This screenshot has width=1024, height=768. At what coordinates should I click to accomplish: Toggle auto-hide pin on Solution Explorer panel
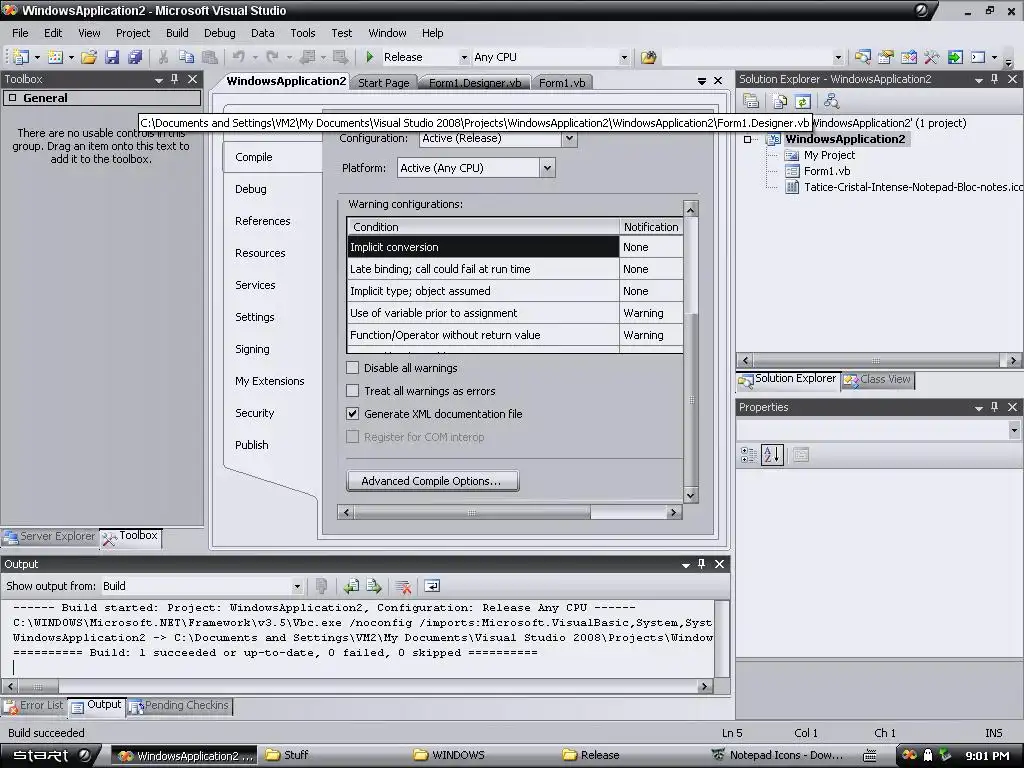(995, 79)
